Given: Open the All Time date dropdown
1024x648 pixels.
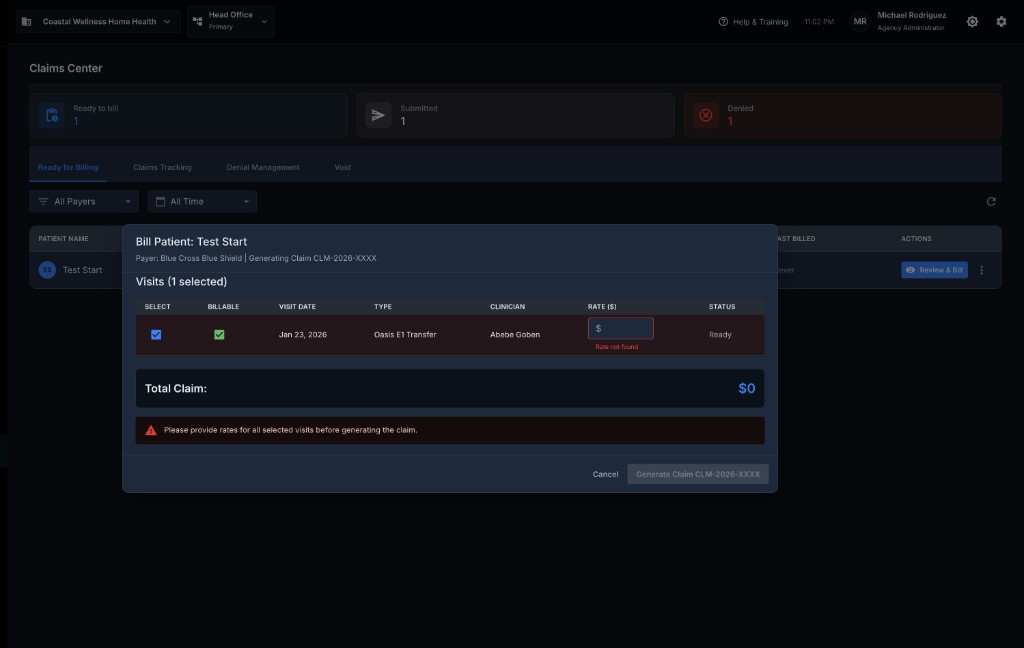Looking at the screenshot, I should point(201,201).
